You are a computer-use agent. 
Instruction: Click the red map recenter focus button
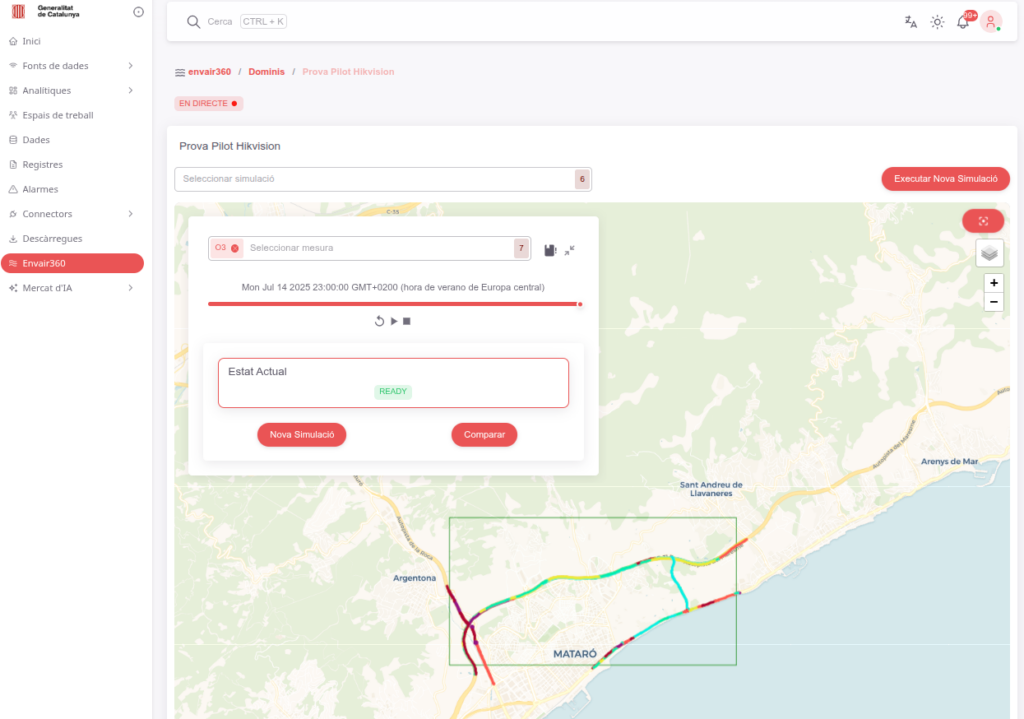point(983,221)
